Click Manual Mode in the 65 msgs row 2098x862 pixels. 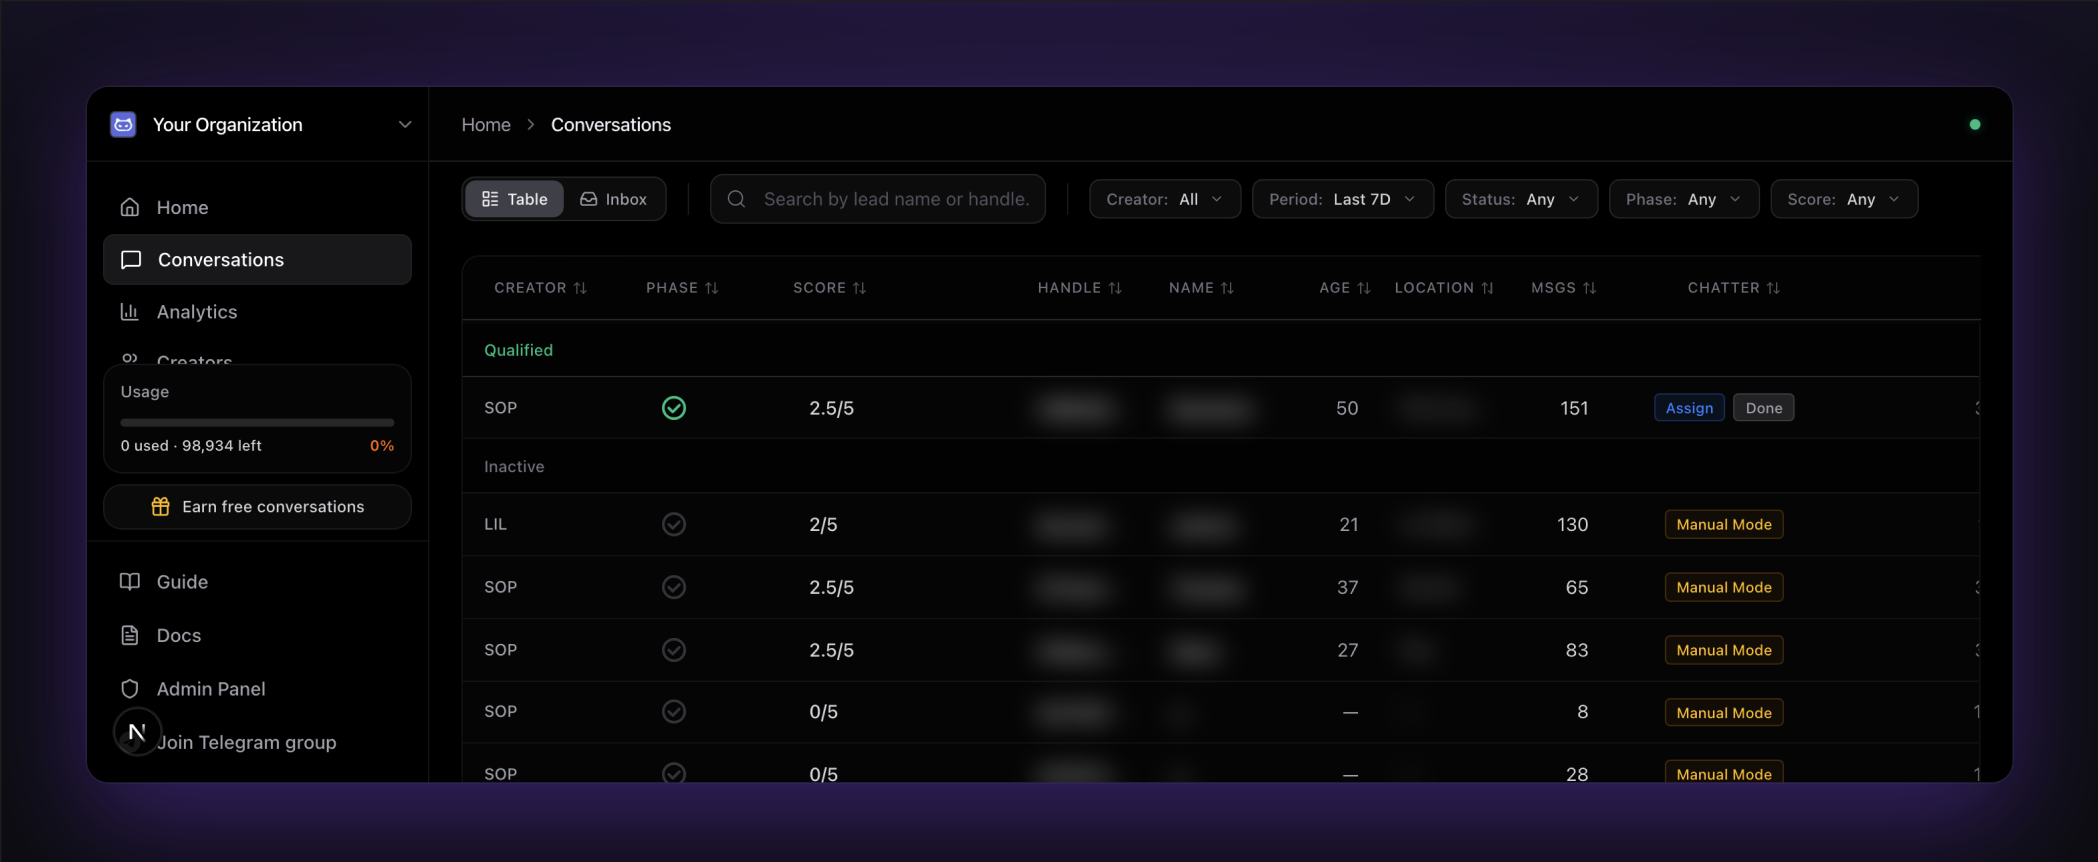(1724, 587)
